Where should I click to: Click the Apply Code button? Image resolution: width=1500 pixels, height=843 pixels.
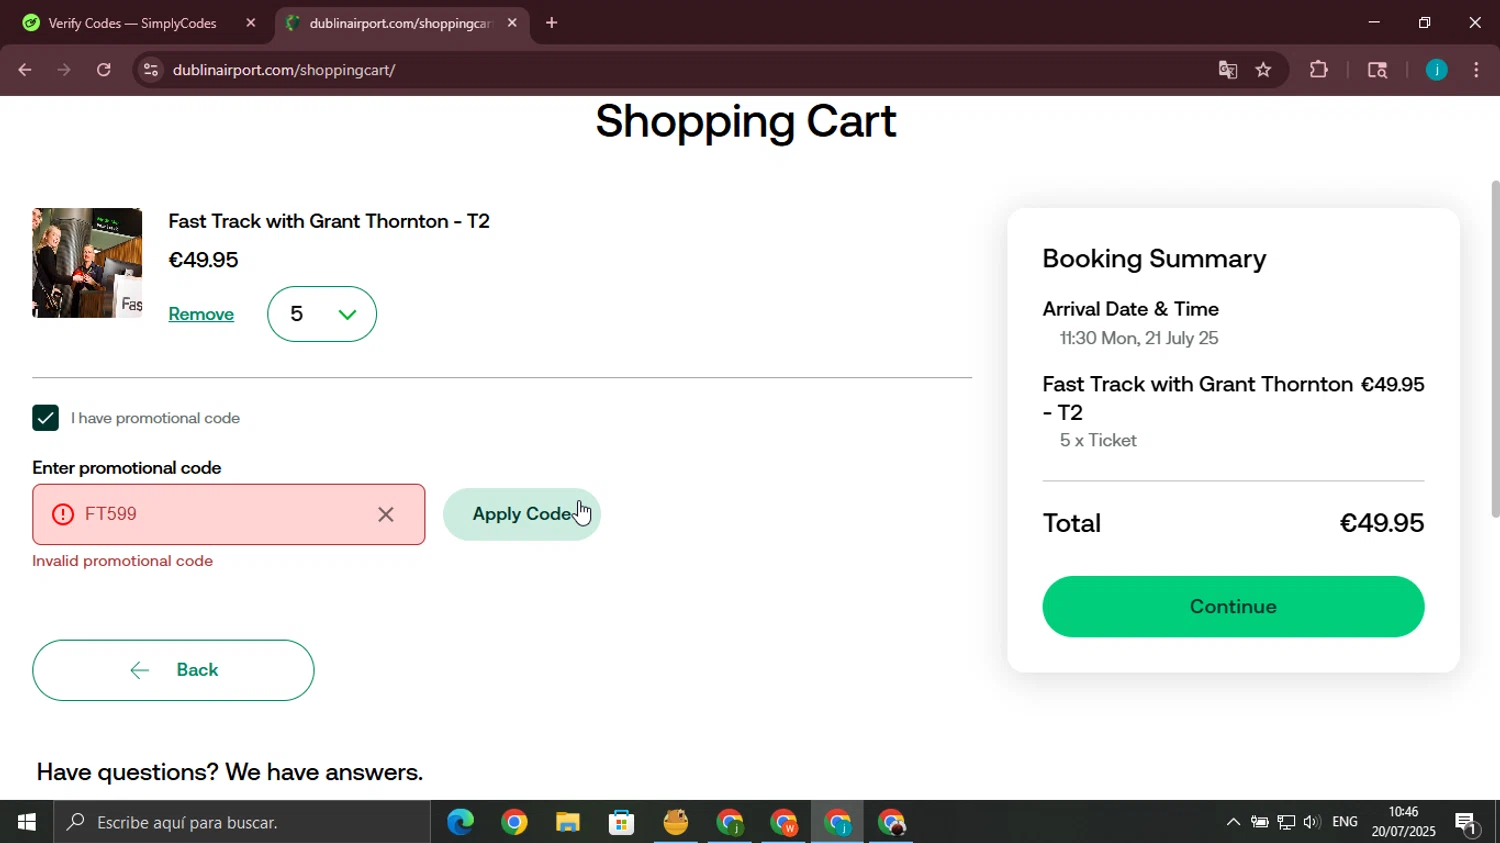tap(522, 514)
